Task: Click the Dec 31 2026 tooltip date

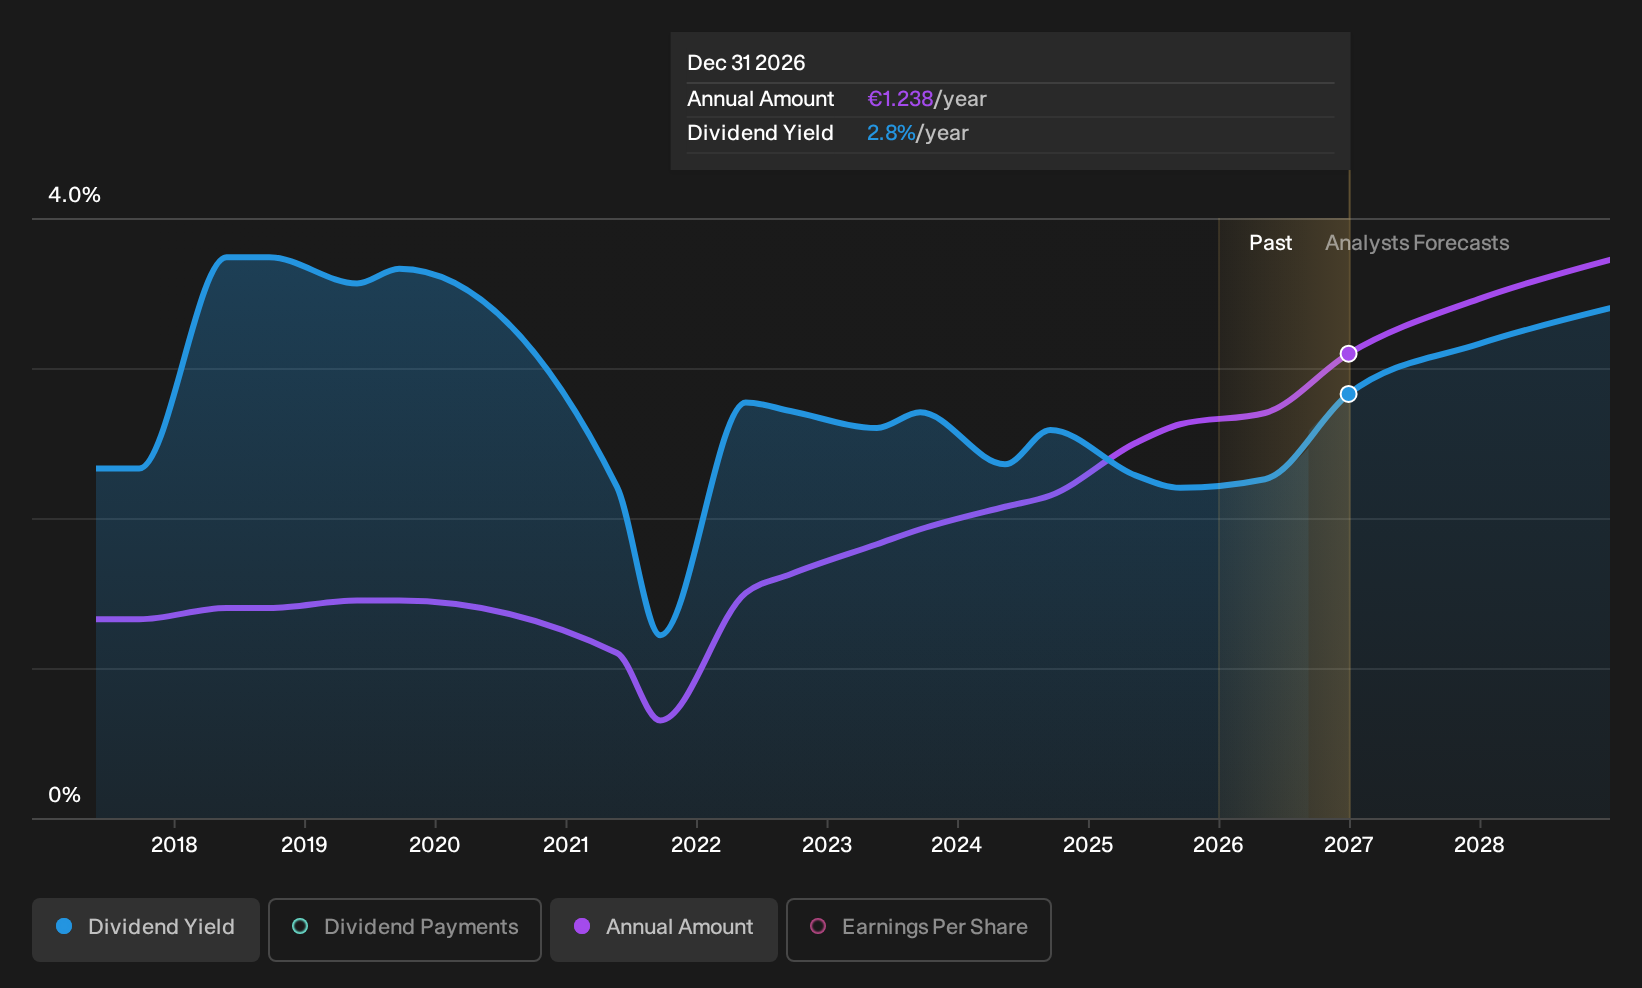Action: coord(746,63)
